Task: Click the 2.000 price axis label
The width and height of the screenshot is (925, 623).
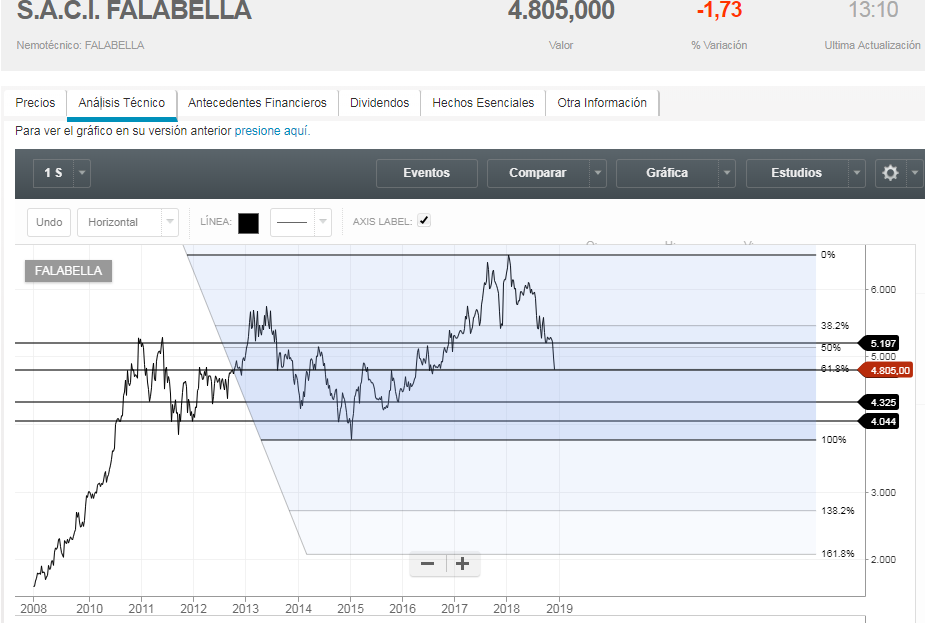Action: [x=883, y=559]
